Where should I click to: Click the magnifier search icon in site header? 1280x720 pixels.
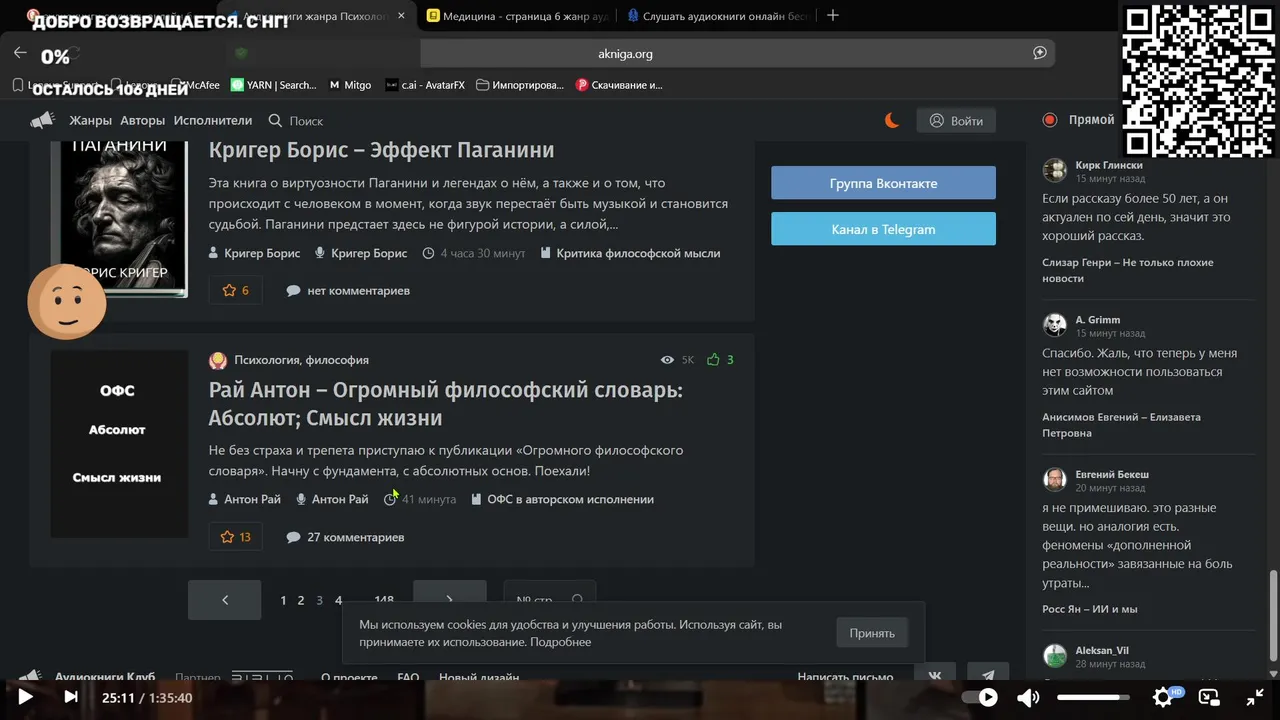point(275,121)
